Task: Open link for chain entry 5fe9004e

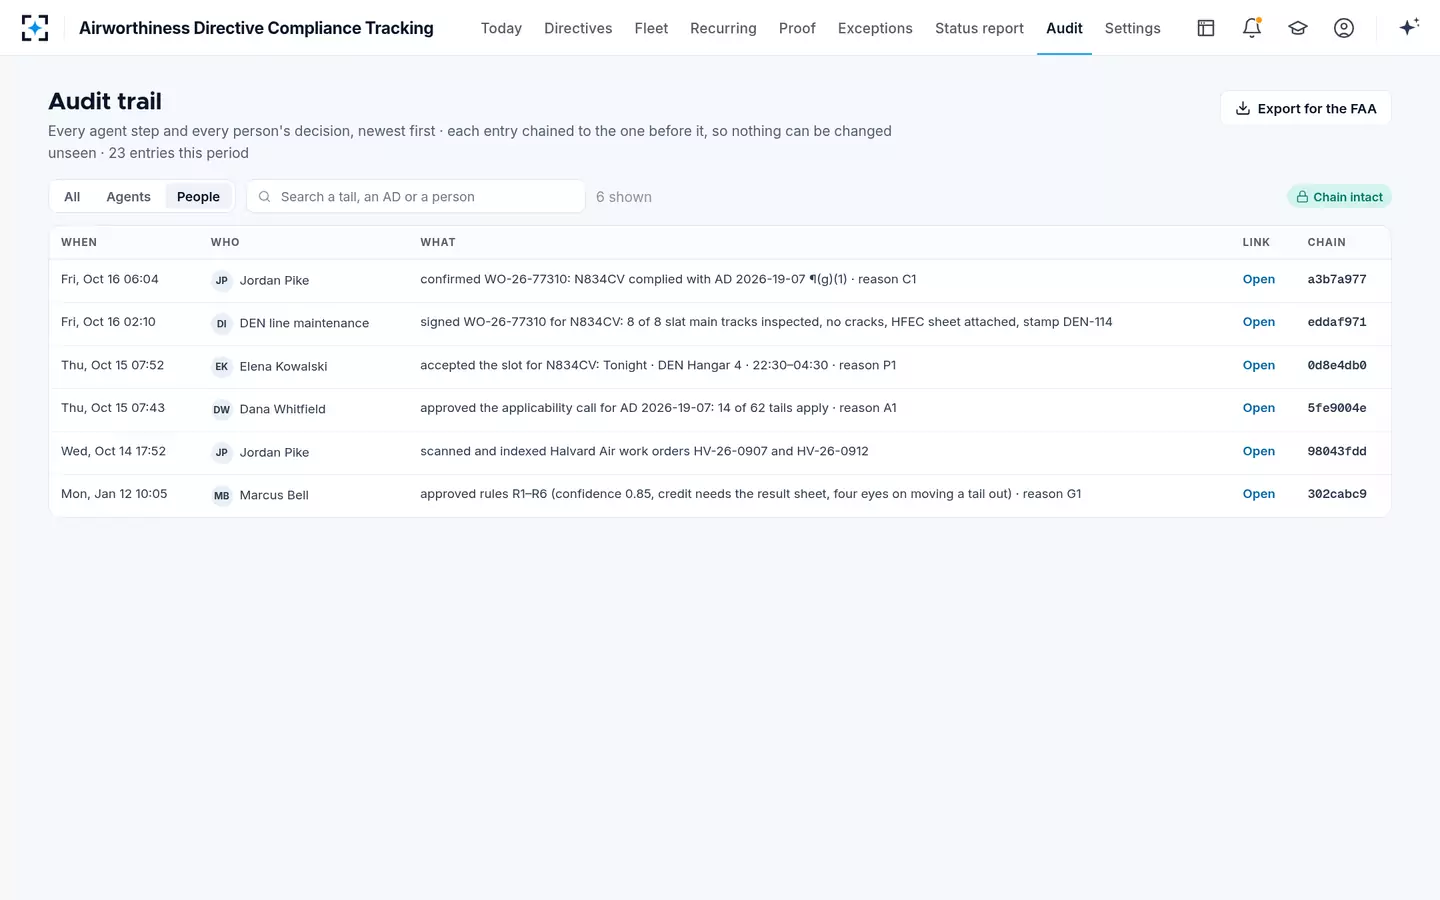Action: click(x=1259, y=408)
